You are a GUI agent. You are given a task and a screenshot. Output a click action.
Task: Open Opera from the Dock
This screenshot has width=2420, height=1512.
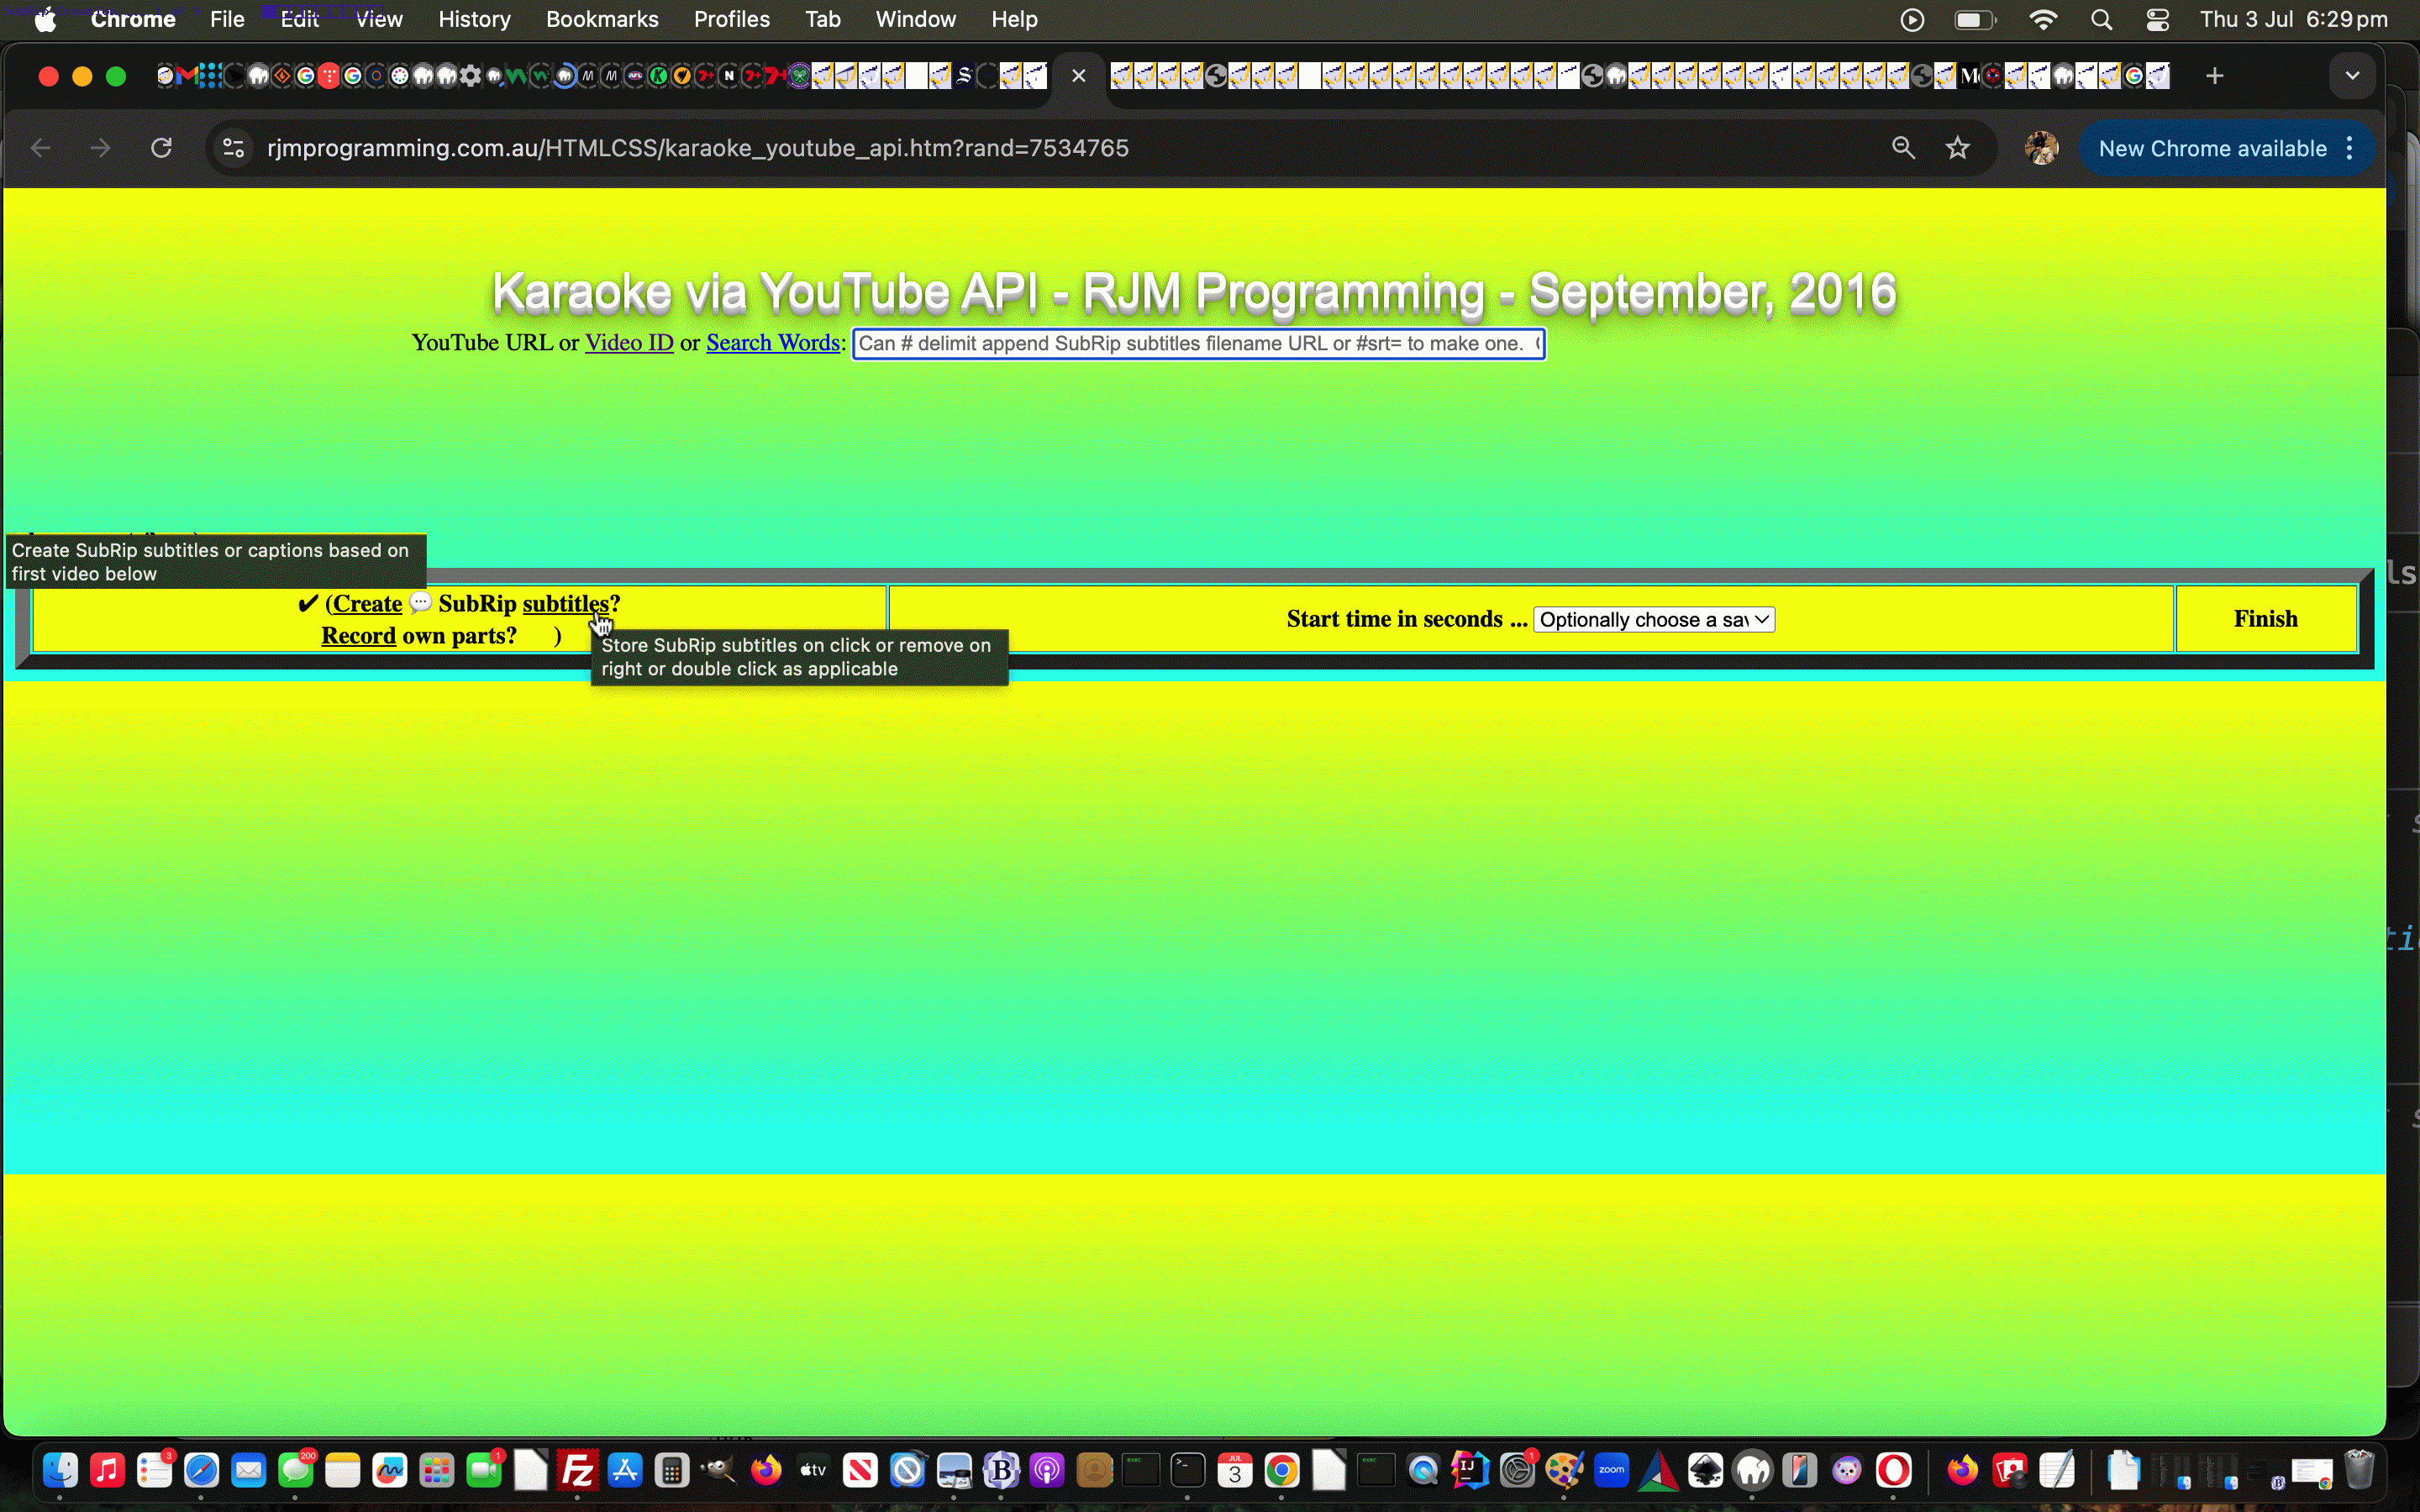[1894, 1469]
